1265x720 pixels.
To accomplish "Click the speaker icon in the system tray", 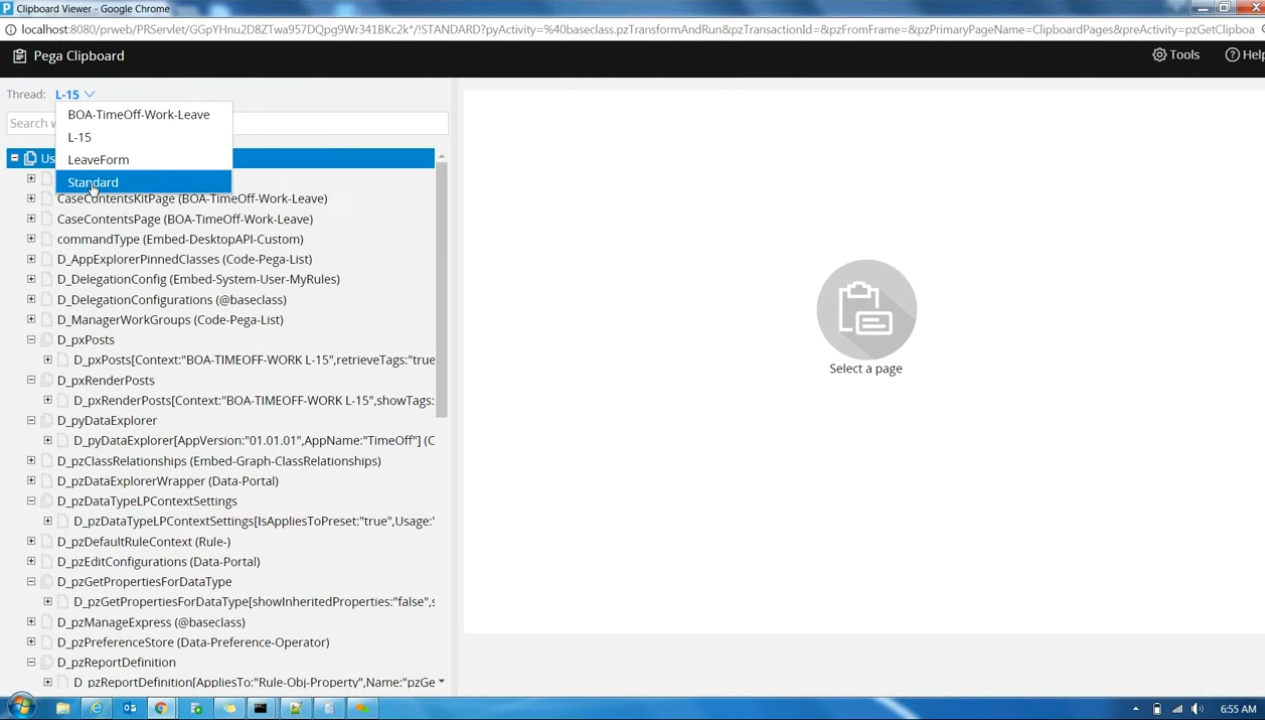I will click(x=1196, y=708).
